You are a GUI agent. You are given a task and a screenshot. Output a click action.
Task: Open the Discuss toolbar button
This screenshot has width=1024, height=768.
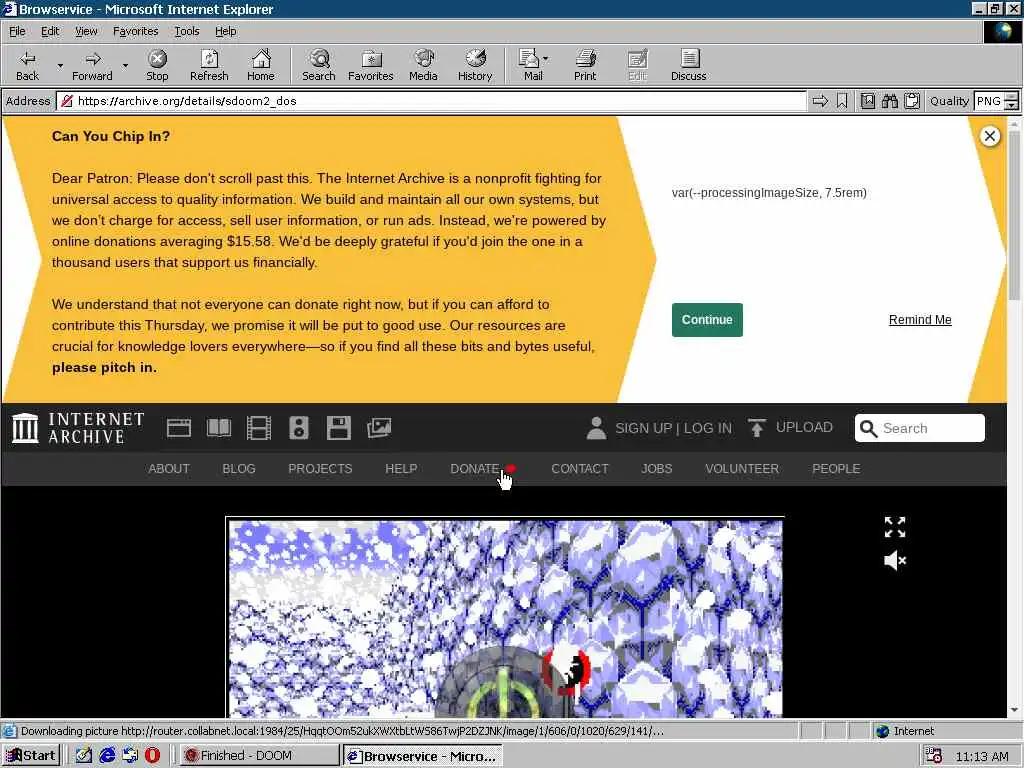click(x=688, y=65)
